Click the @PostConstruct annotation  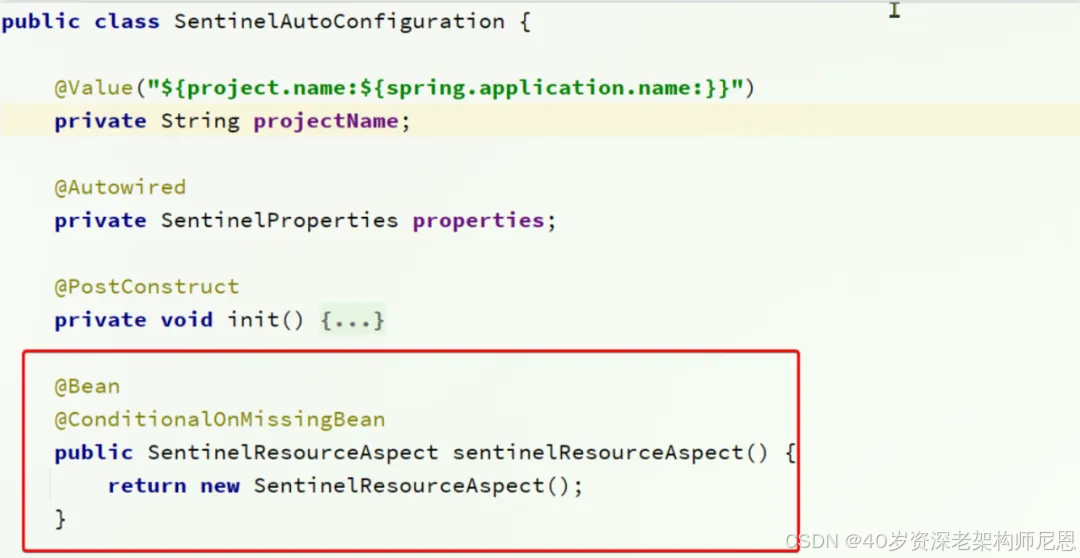(147, 287)
